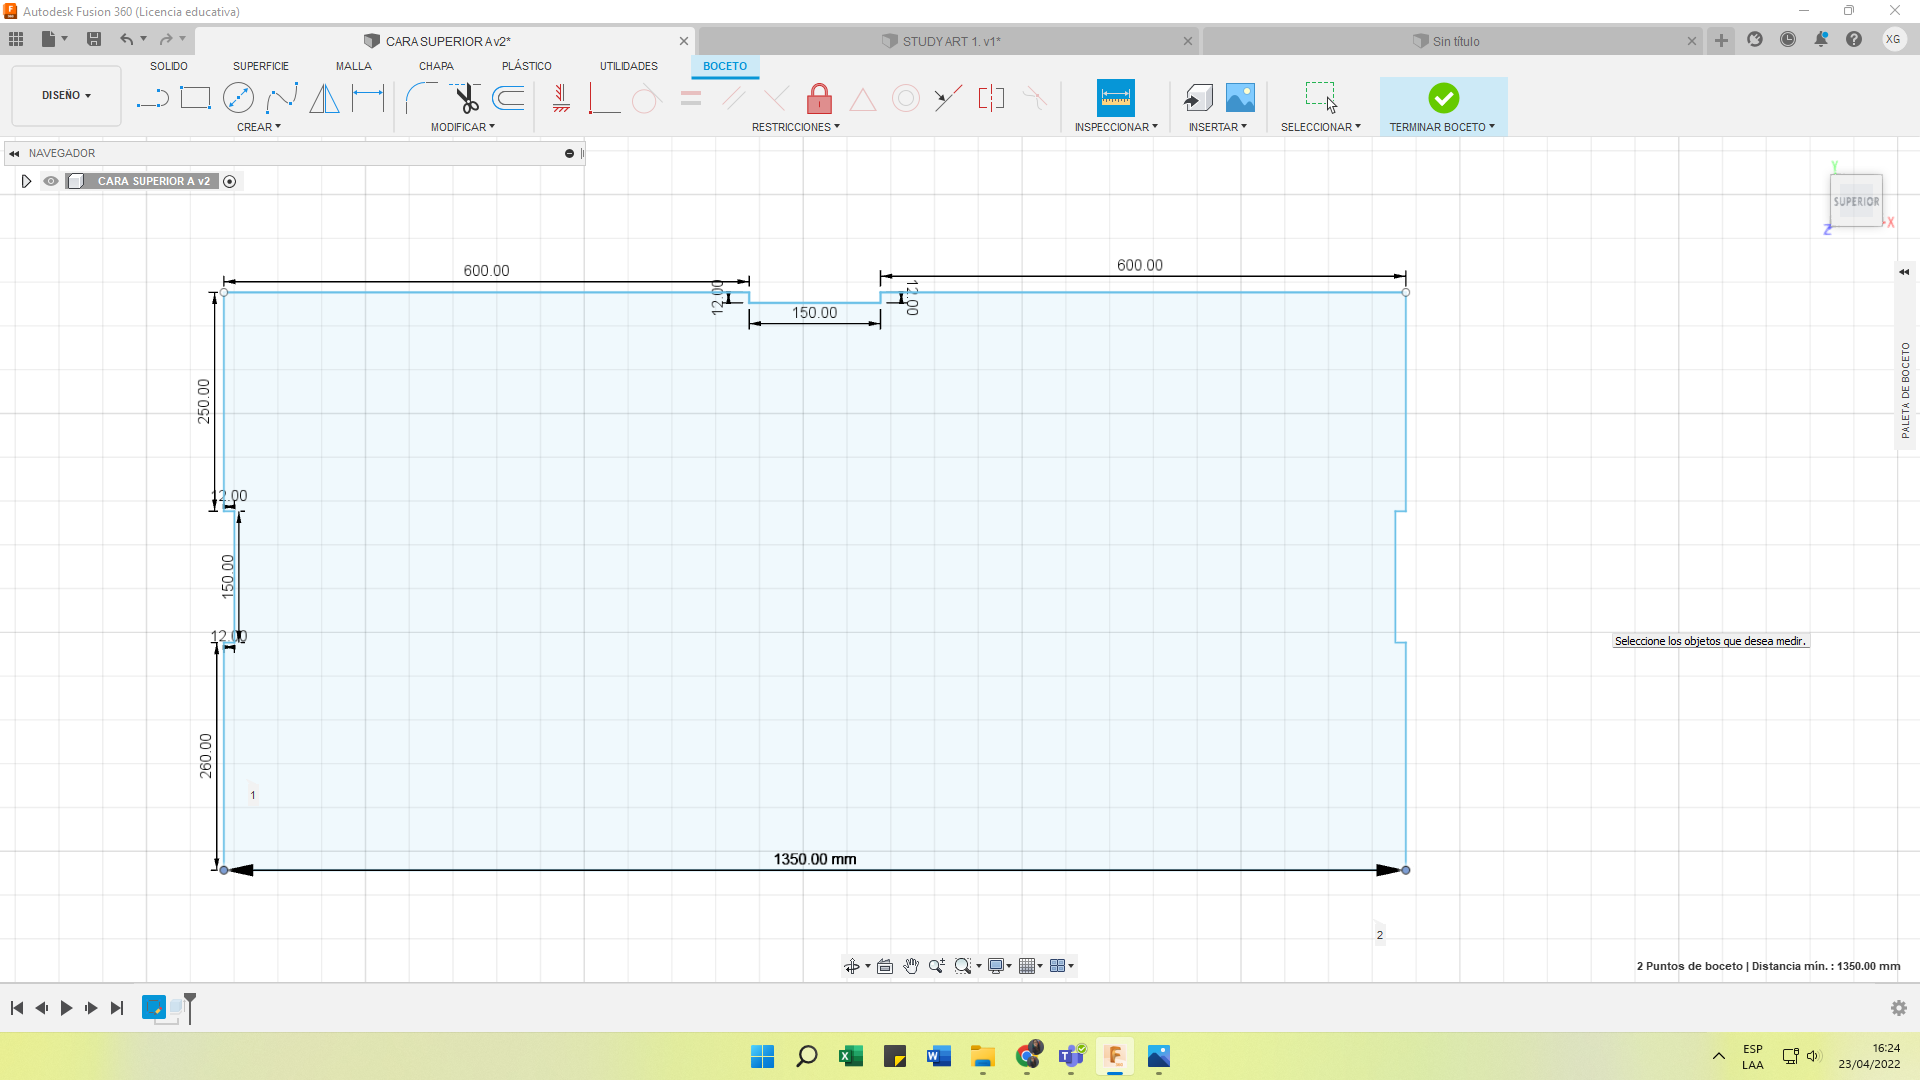Activate radio button next to CARA SUPERIOR A v2
This screenshot has height=1080, width=1920.
230,181
